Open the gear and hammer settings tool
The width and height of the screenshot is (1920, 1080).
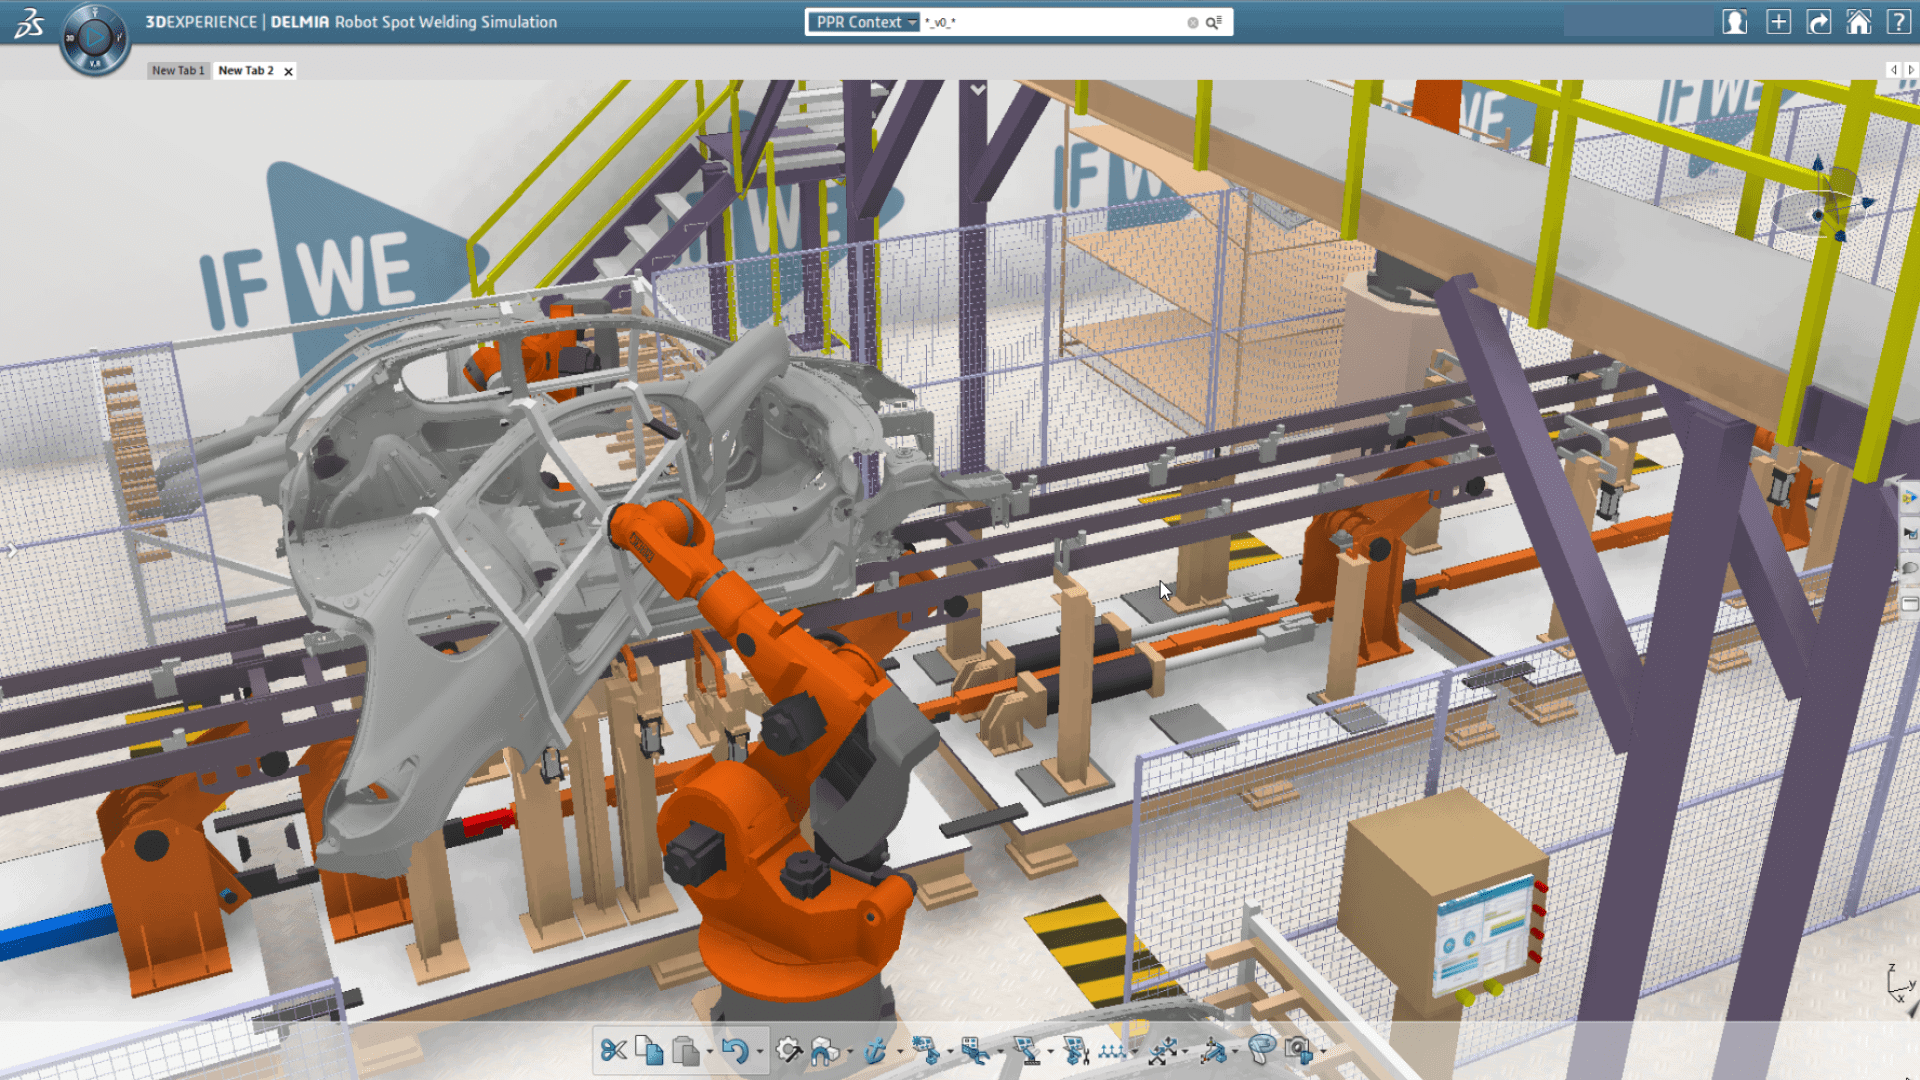pyautogui.click(x=788, y=1050)
